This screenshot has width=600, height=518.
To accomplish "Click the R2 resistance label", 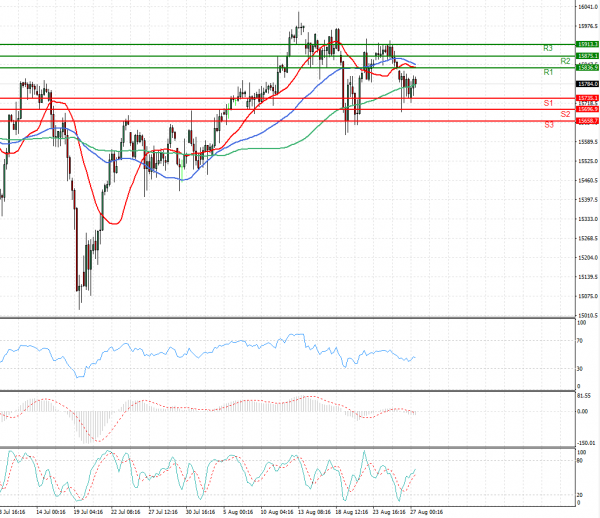I will pos(565,61).
